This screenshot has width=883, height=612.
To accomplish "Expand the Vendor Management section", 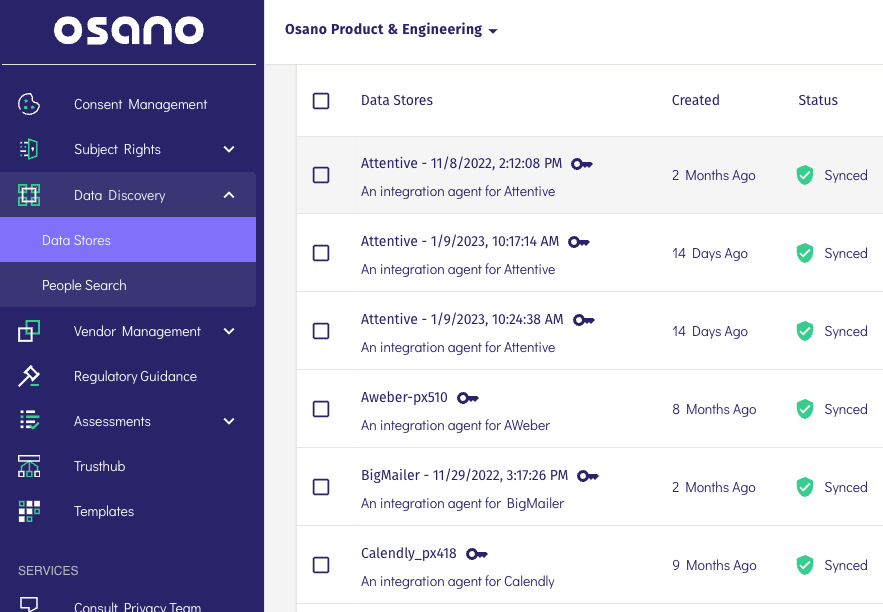I will click(x=229, y=331).
